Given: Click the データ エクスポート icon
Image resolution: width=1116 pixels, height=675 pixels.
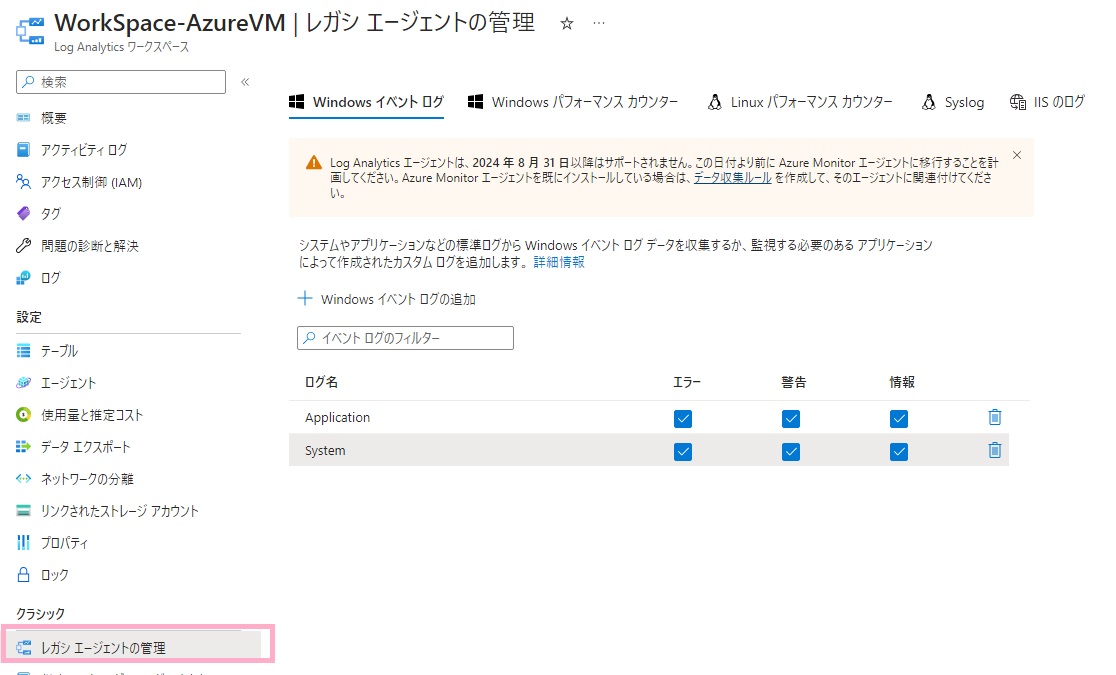Looking at the screenshot, I should (x=23, y=447).
